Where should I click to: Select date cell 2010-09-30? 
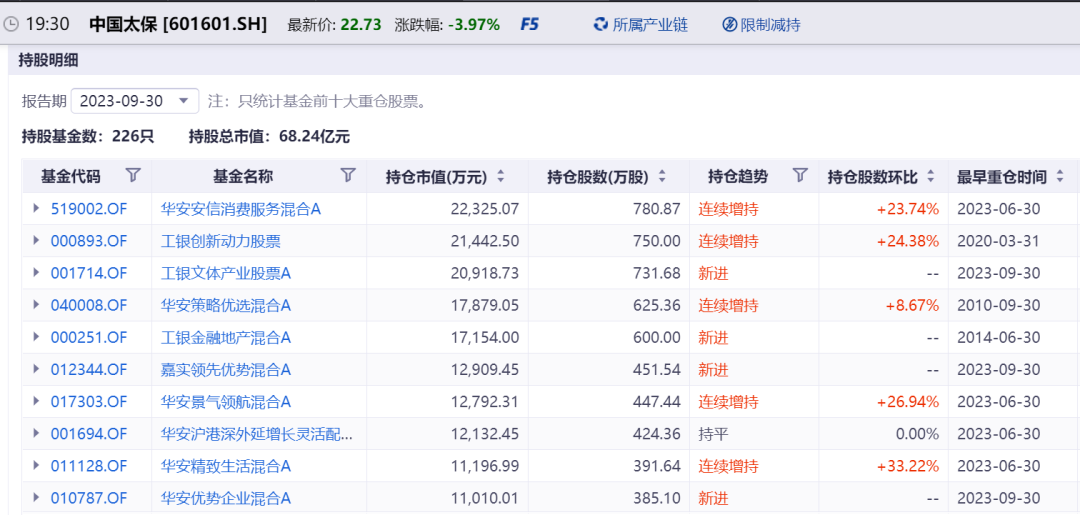click(x=999, y=306)
